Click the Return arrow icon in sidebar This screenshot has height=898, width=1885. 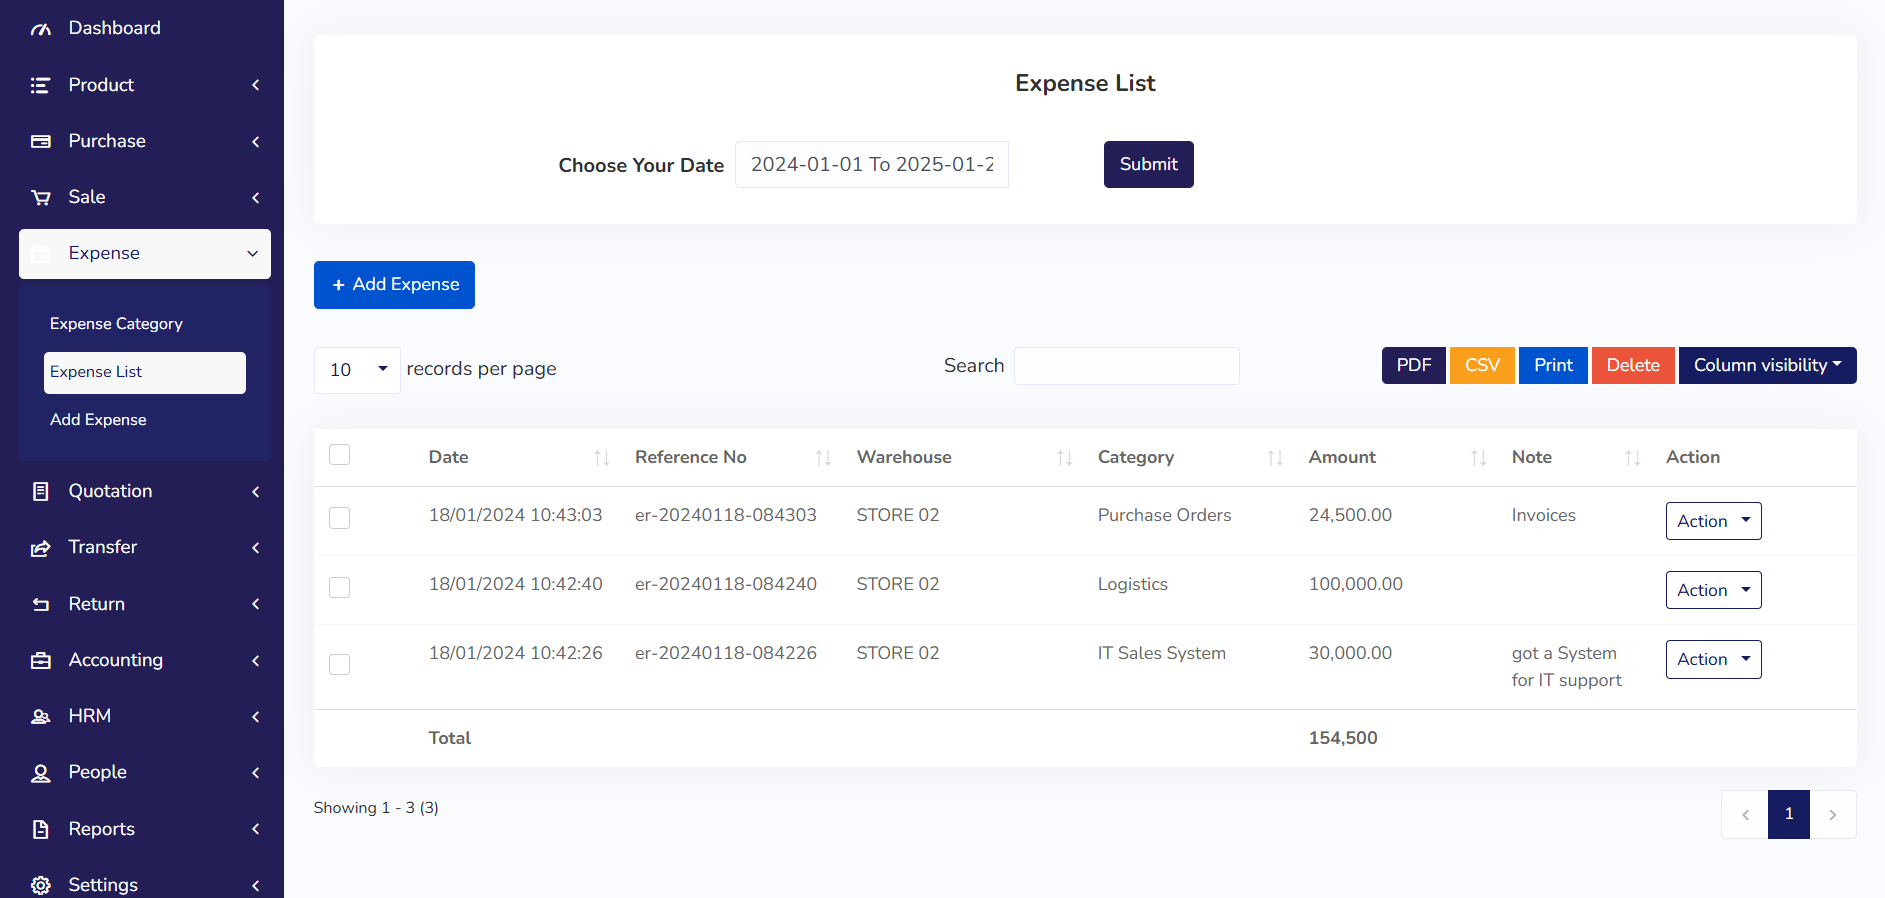(x=40, y=605)
